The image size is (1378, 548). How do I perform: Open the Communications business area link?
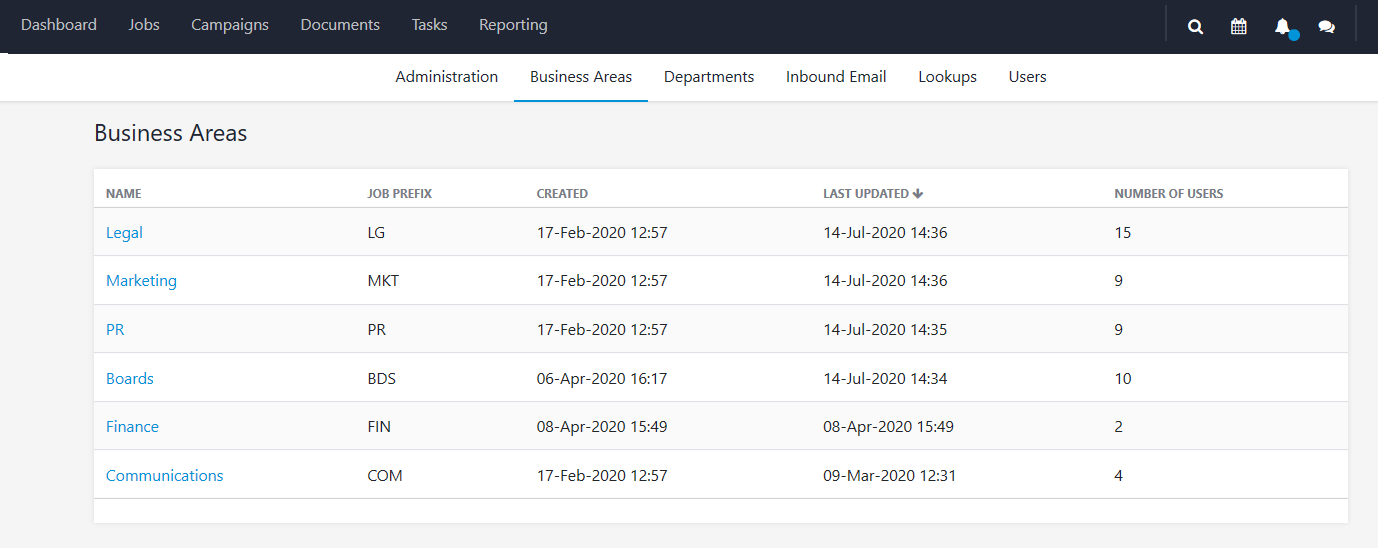coord(165,476)
